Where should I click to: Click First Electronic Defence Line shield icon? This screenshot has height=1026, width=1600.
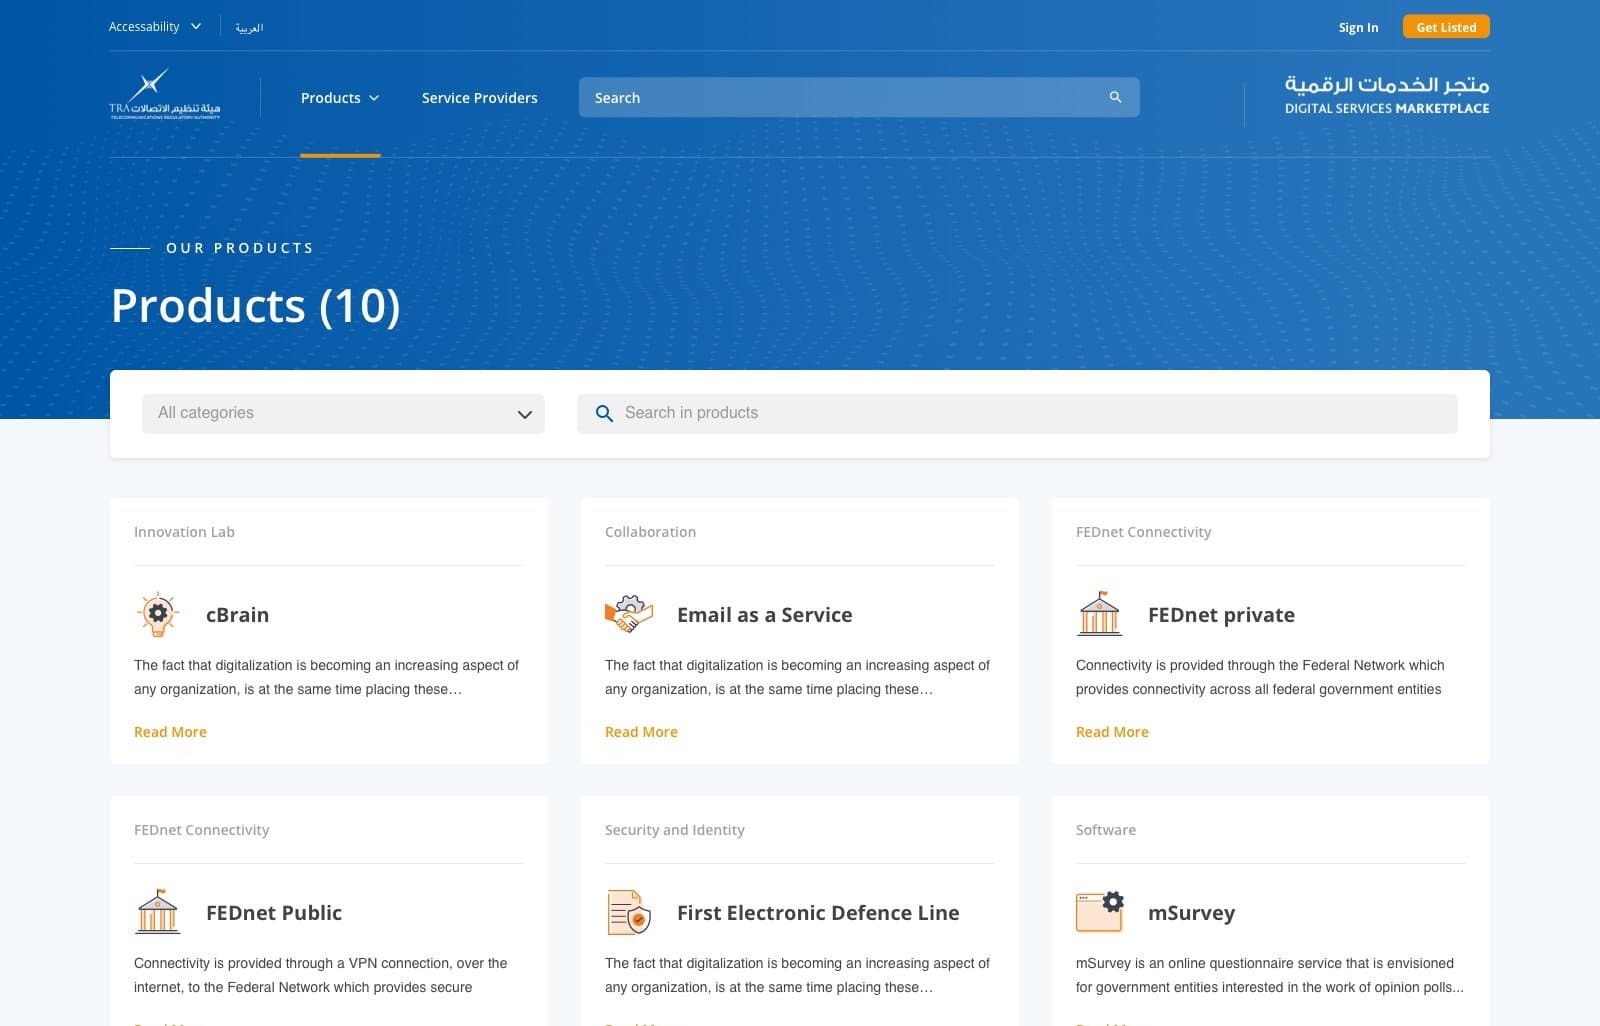click(x=629, y=912)
